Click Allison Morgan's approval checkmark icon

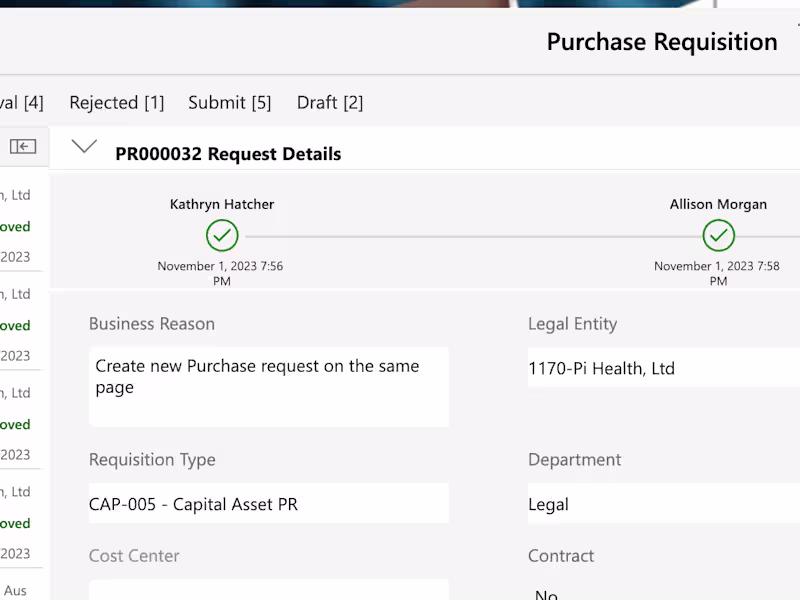718,236
